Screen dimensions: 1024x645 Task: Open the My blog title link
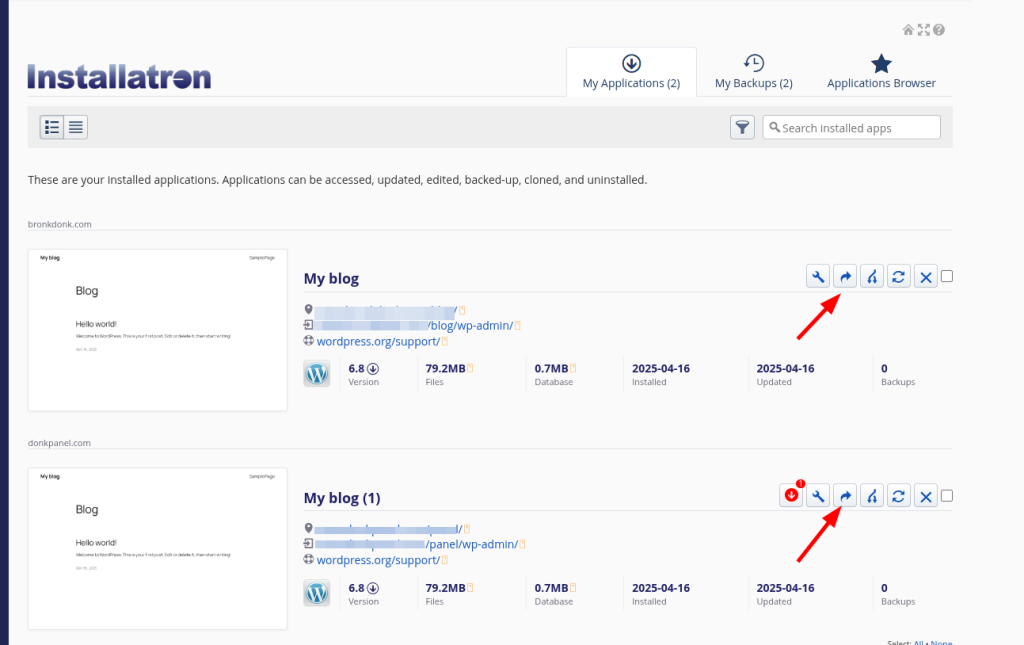pyautogui.click(x=331, y=279)
